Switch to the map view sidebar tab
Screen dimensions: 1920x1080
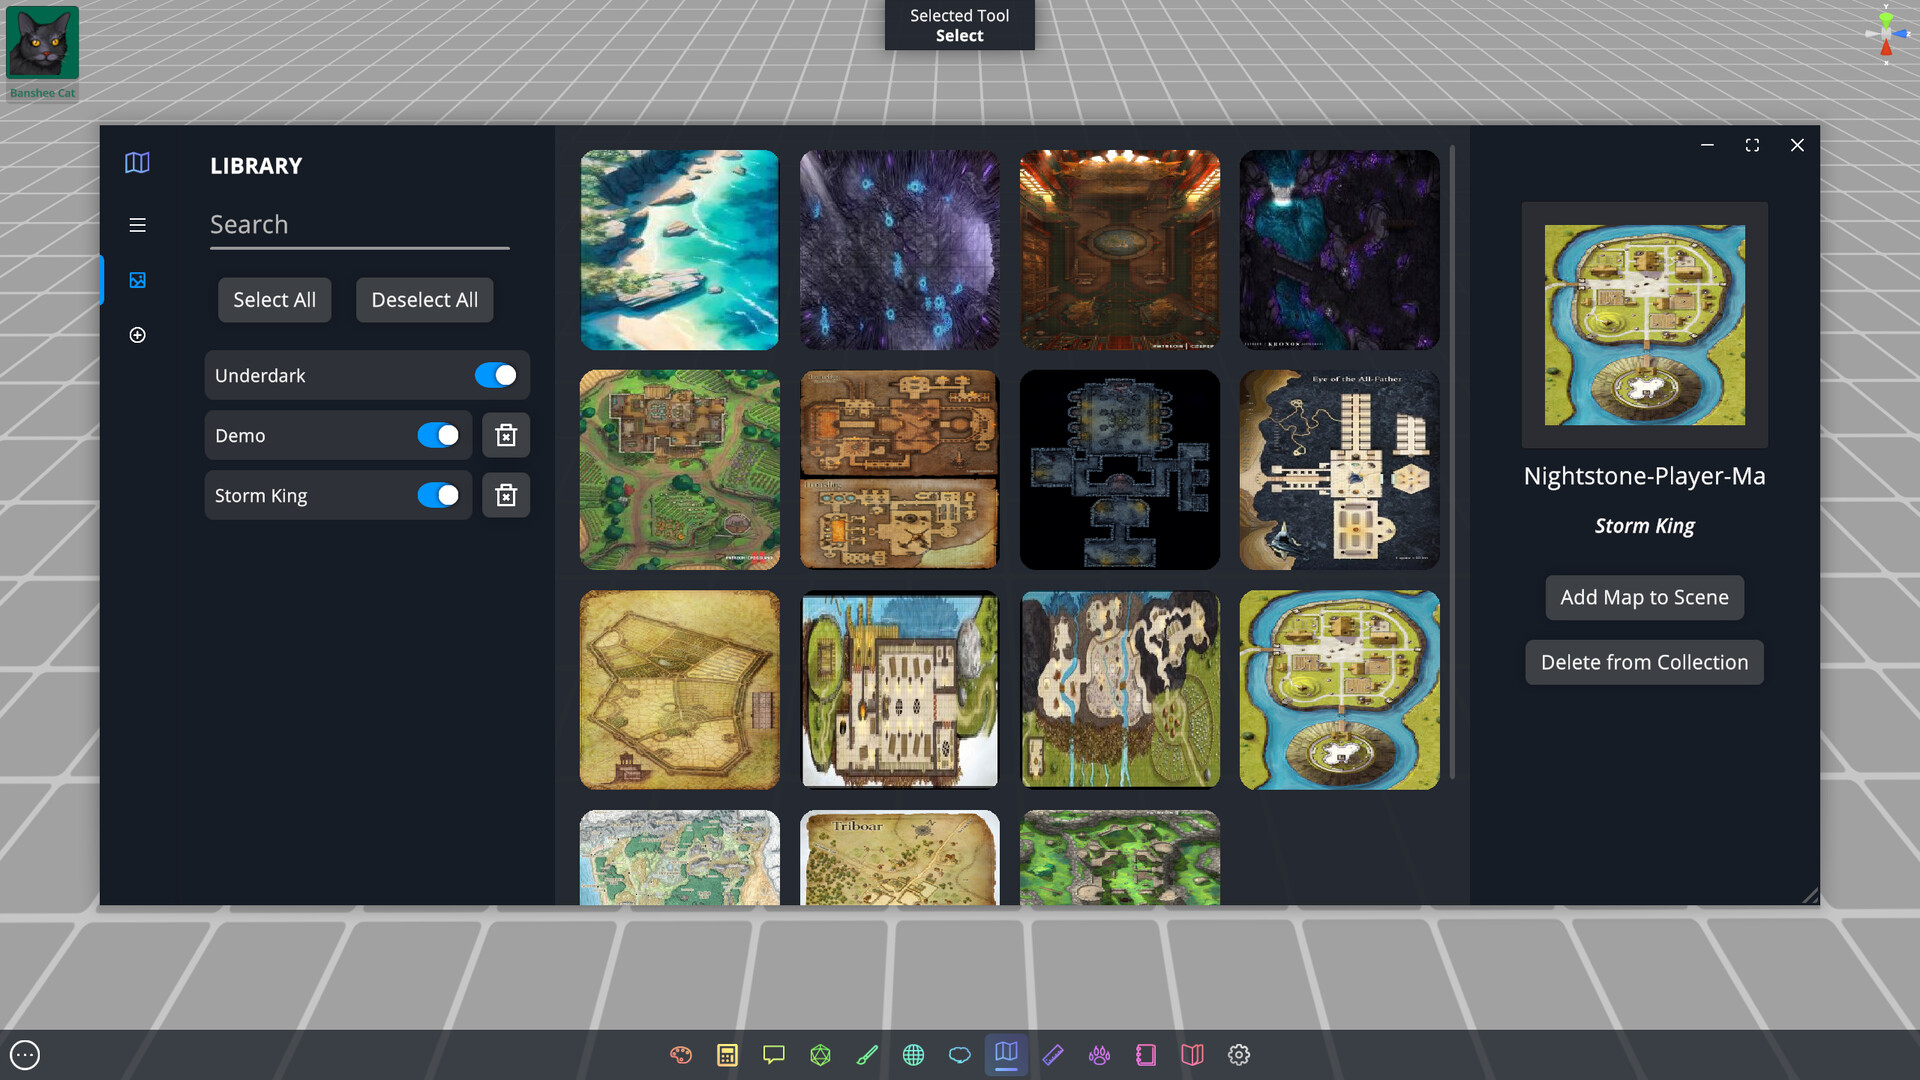[137, 163]
